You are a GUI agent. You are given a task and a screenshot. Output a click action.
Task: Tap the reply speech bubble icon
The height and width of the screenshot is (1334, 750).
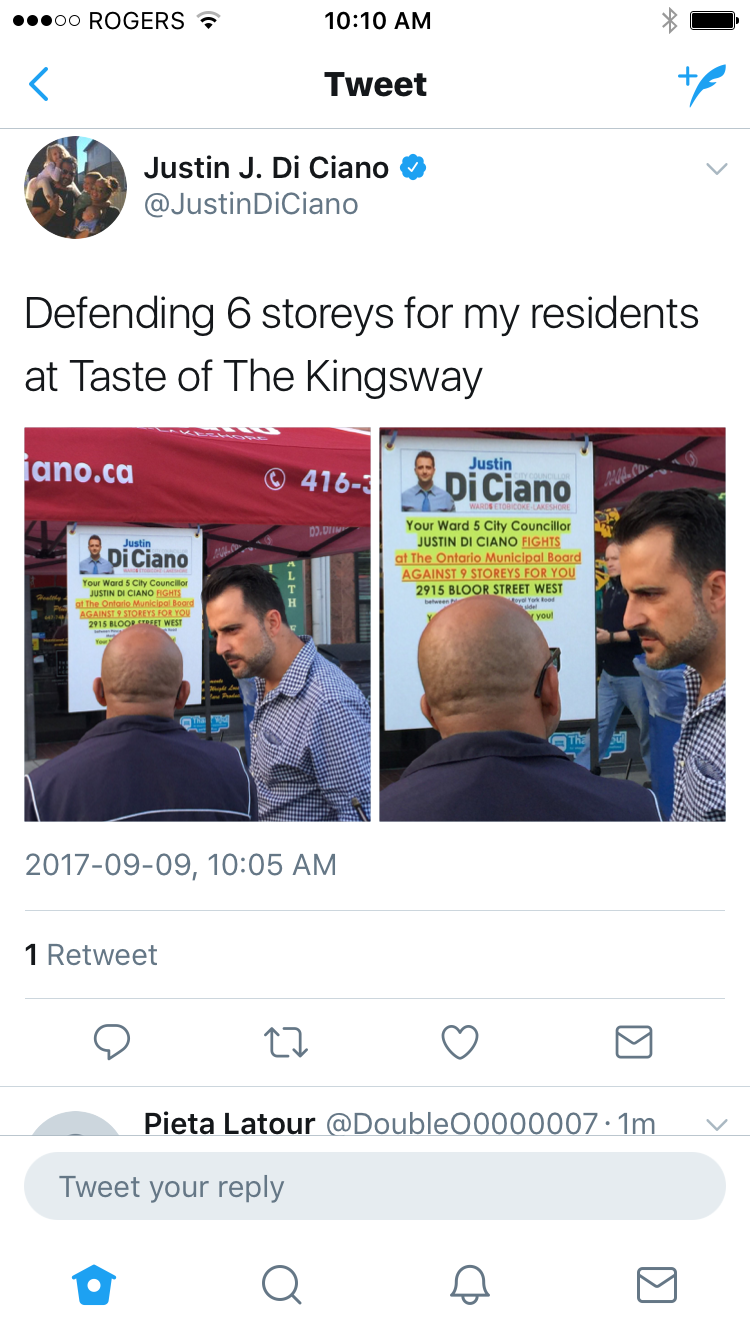point(112,1042)
